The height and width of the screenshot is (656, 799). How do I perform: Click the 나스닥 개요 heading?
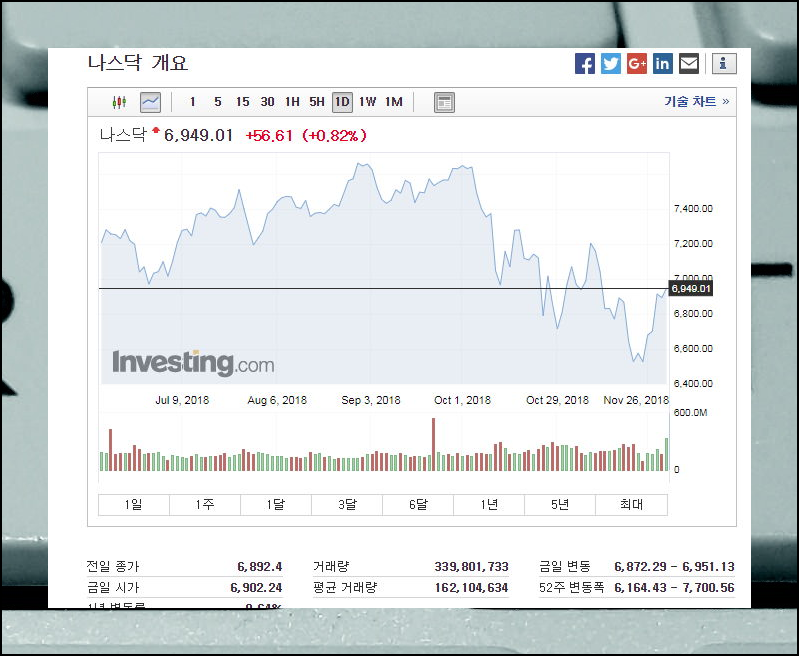138,63
